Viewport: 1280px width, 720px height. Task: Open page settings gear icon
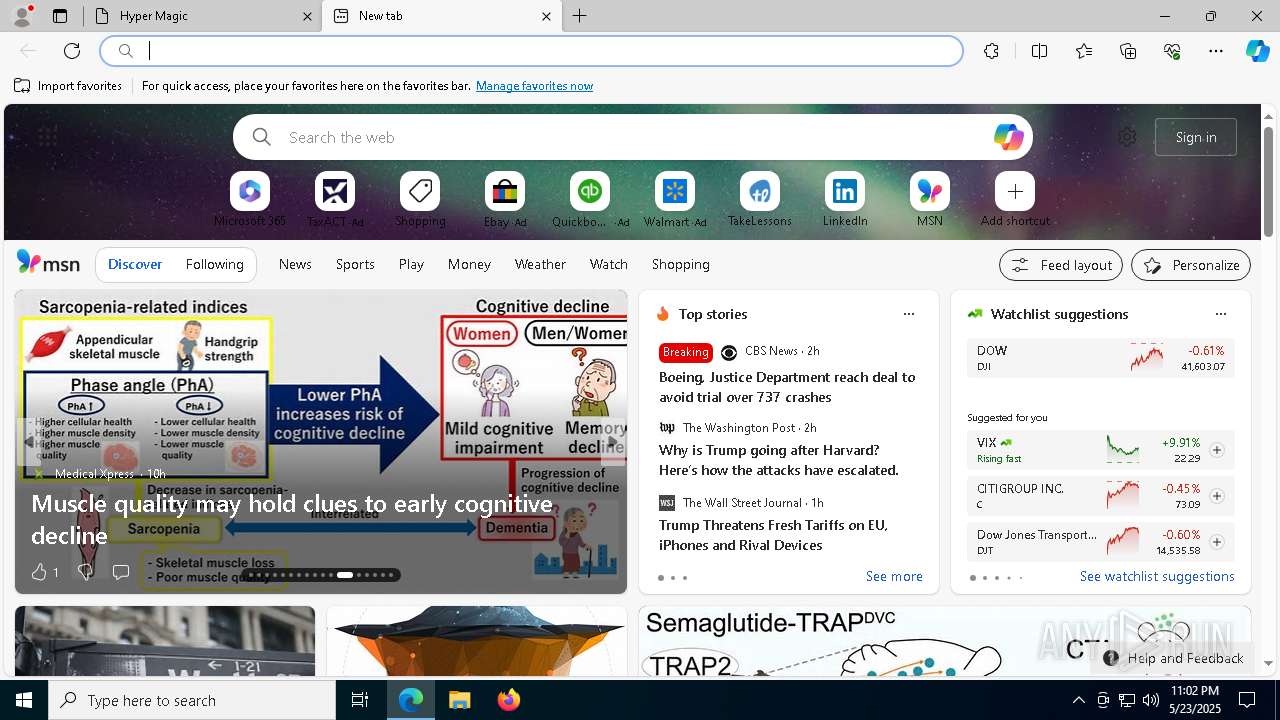point(1127,137)
